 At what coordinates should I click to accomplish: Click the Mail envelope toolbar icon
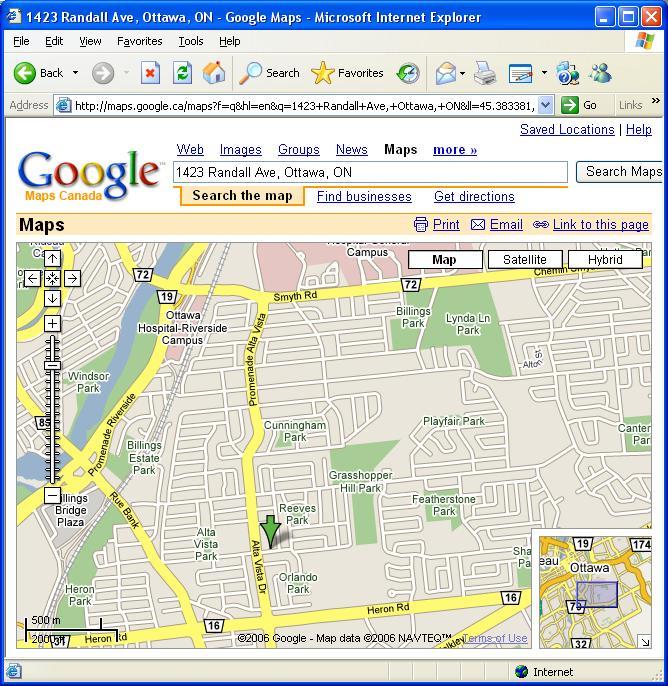point(446,73)
